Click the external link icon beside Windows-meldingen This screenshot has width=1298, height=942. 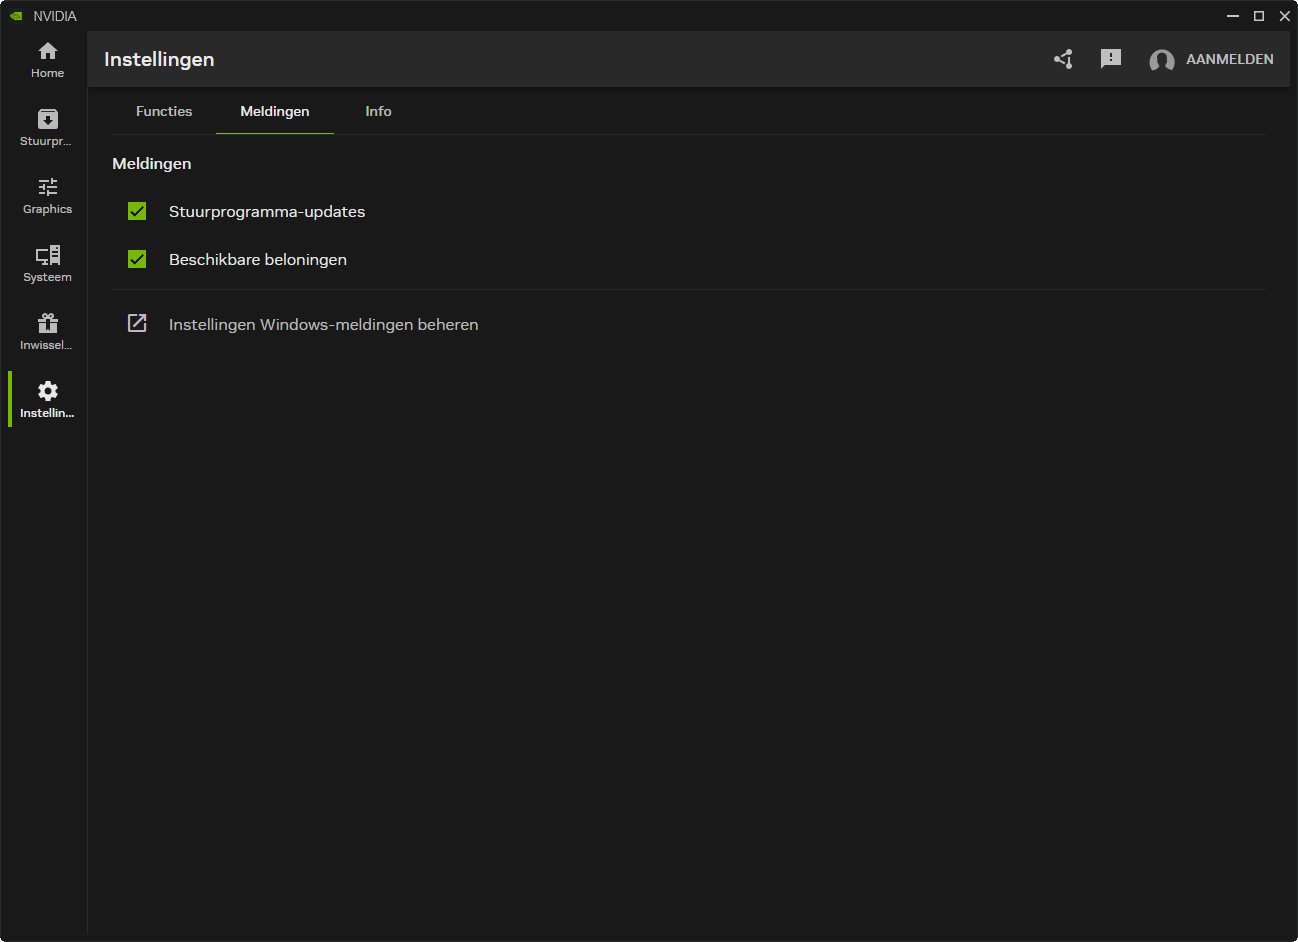tap(137, 323)
